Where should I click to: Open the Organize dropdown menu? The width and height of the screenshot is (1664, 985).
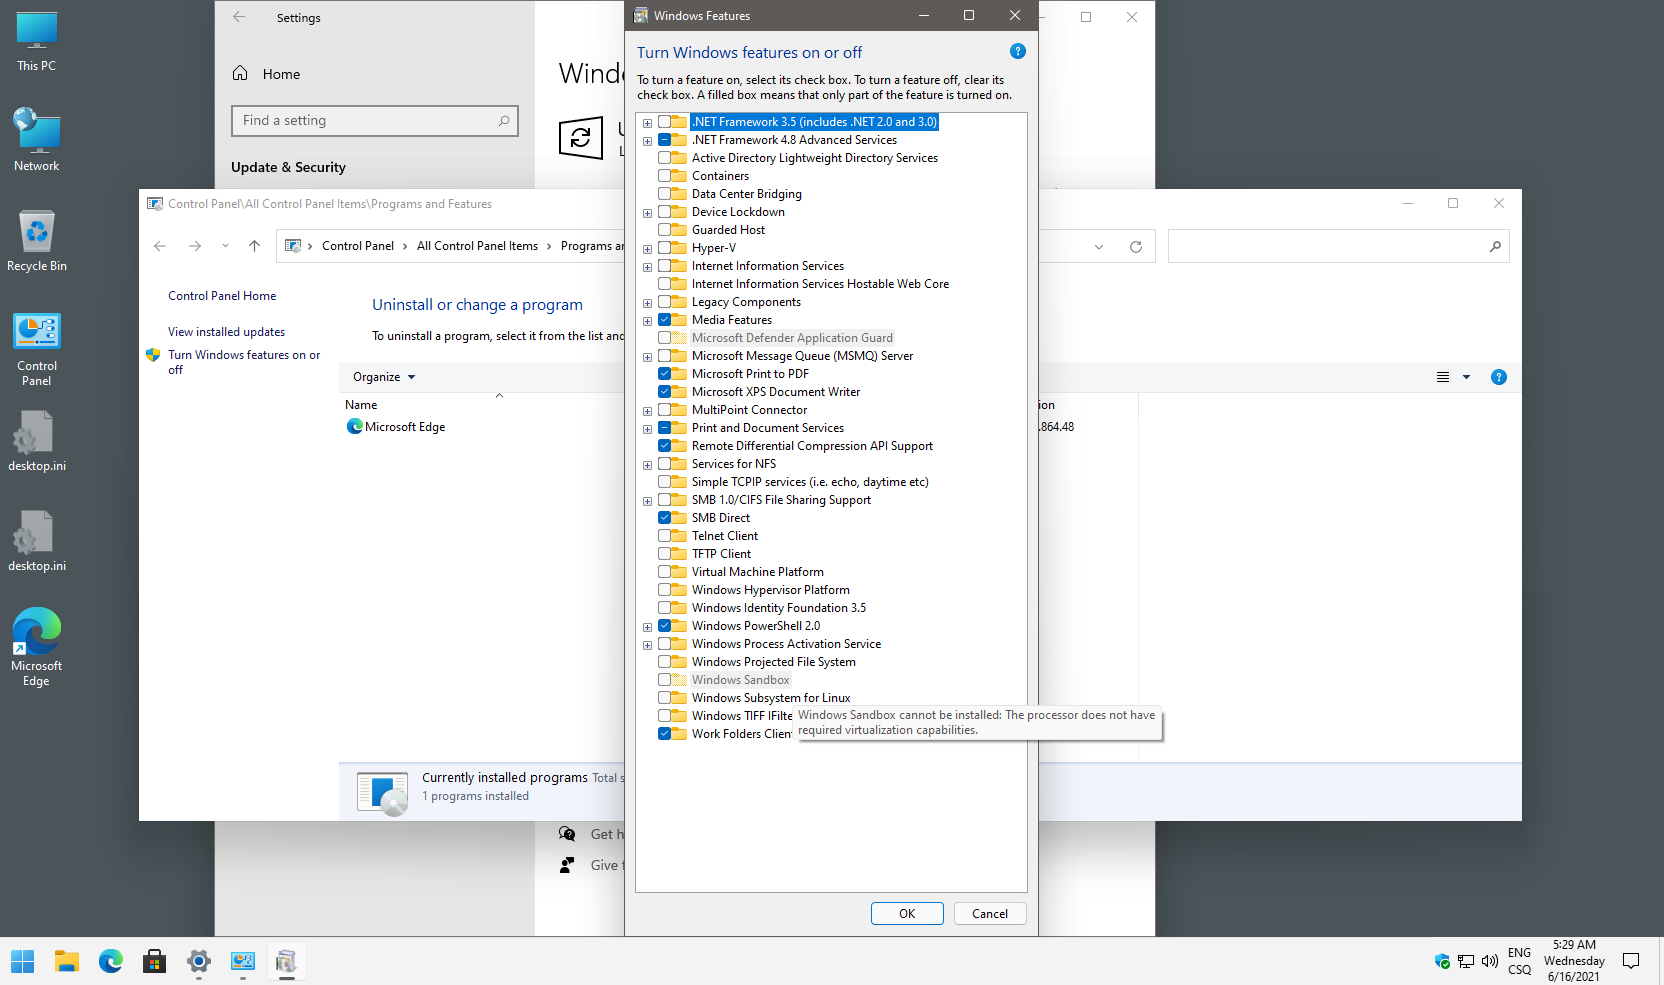tap(384, 377)
